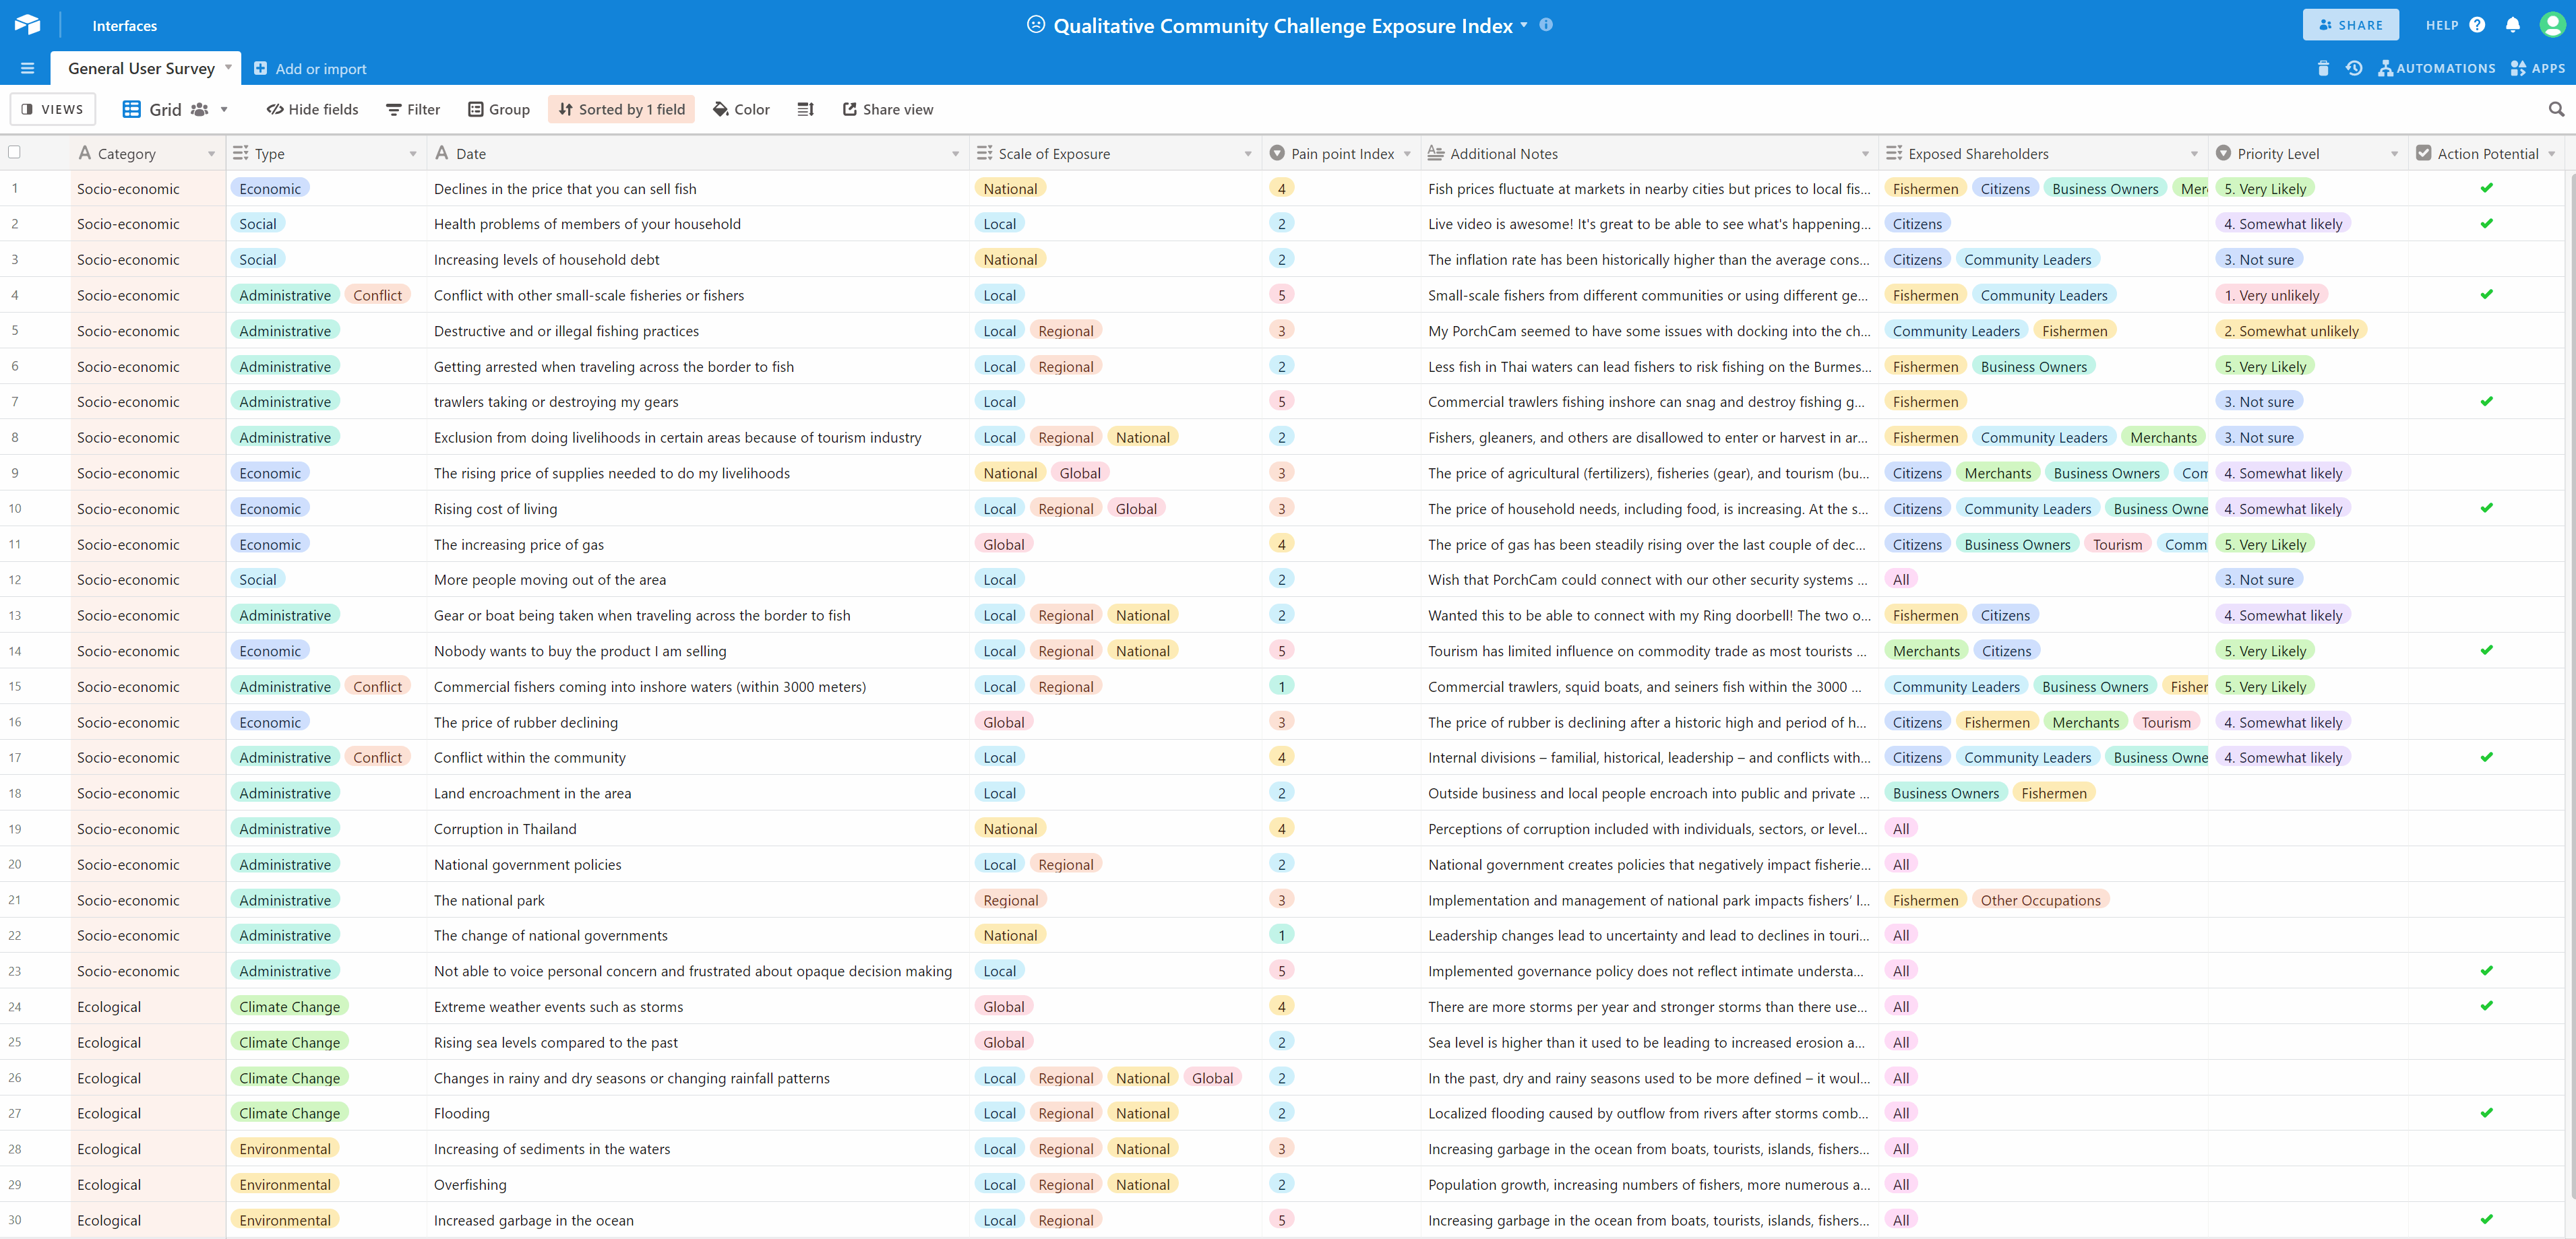Check Action Potential box in row 3
The image size is (2576, 1239).
2486,259
